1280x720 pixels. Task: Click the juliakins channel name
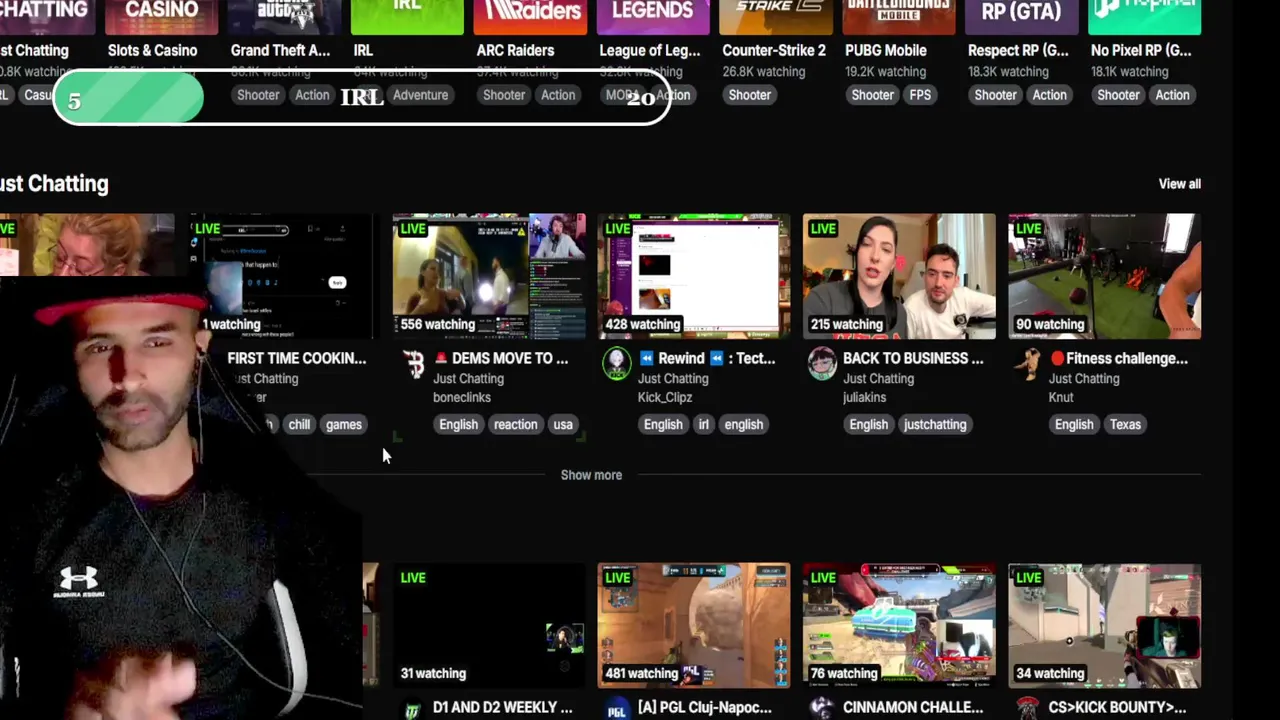[x=865, y=397]
